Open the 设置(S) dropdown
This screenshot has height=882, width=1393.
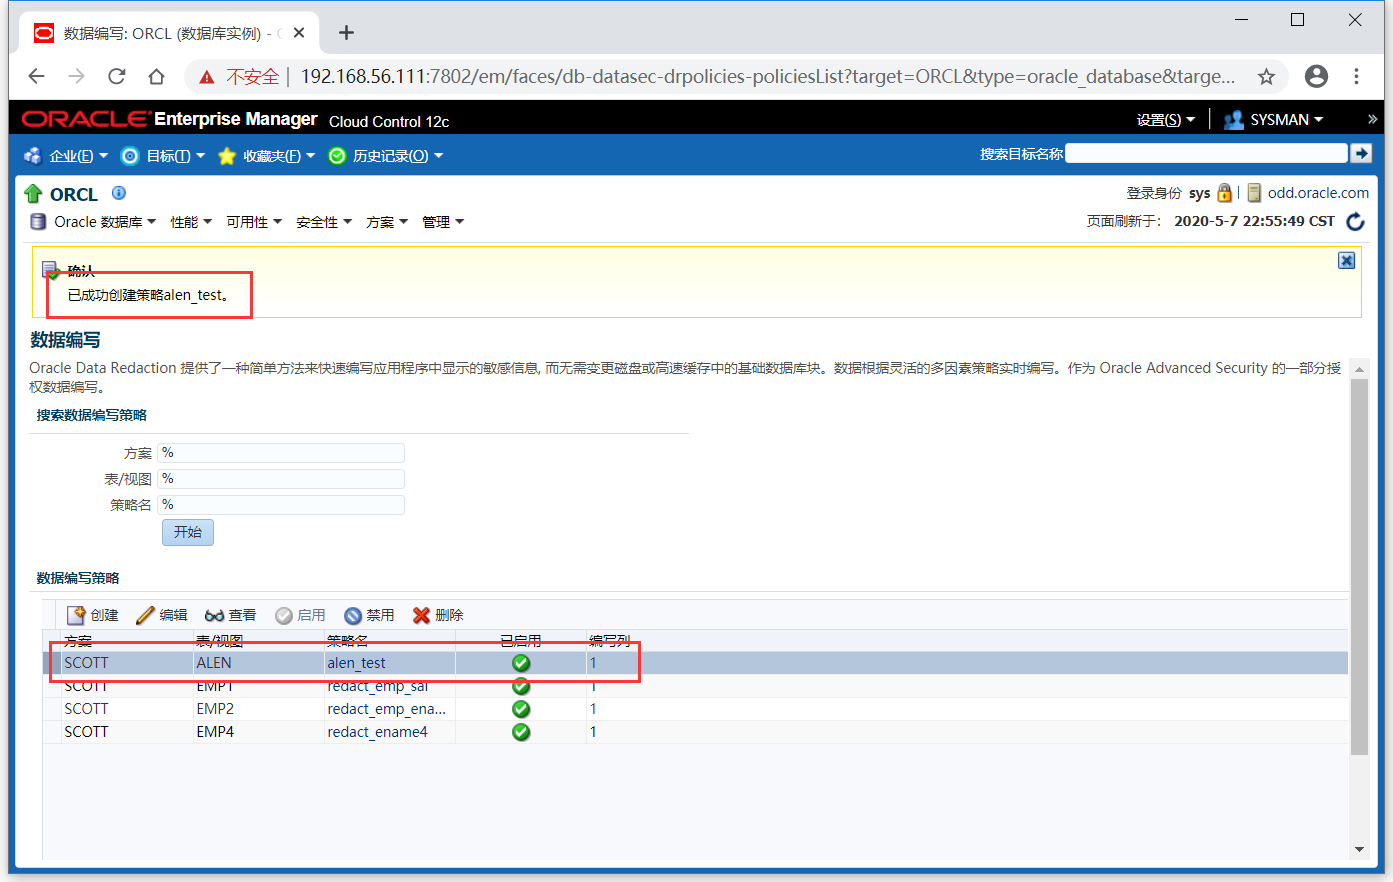1165,119
